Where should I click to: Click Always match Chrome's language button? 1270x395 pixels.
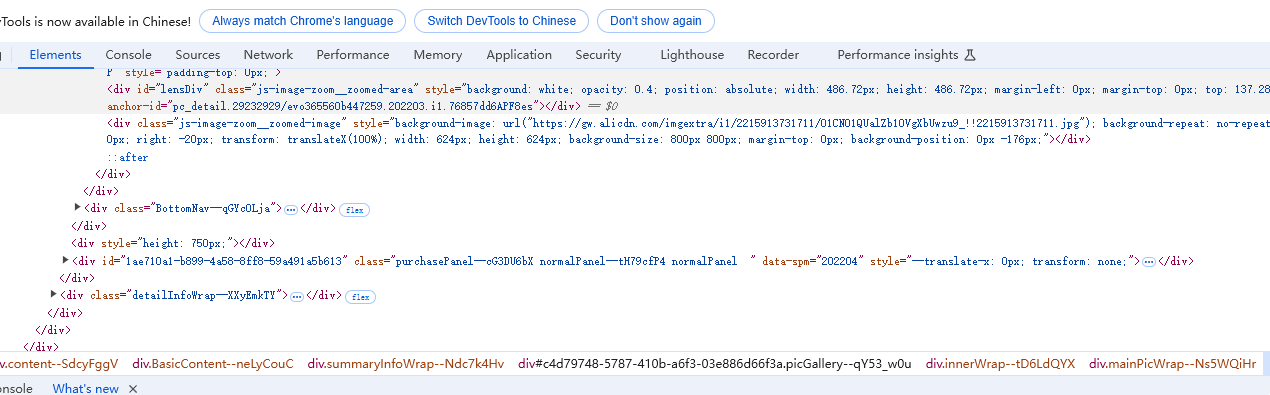pyautogui.click(x=303, y=20)
